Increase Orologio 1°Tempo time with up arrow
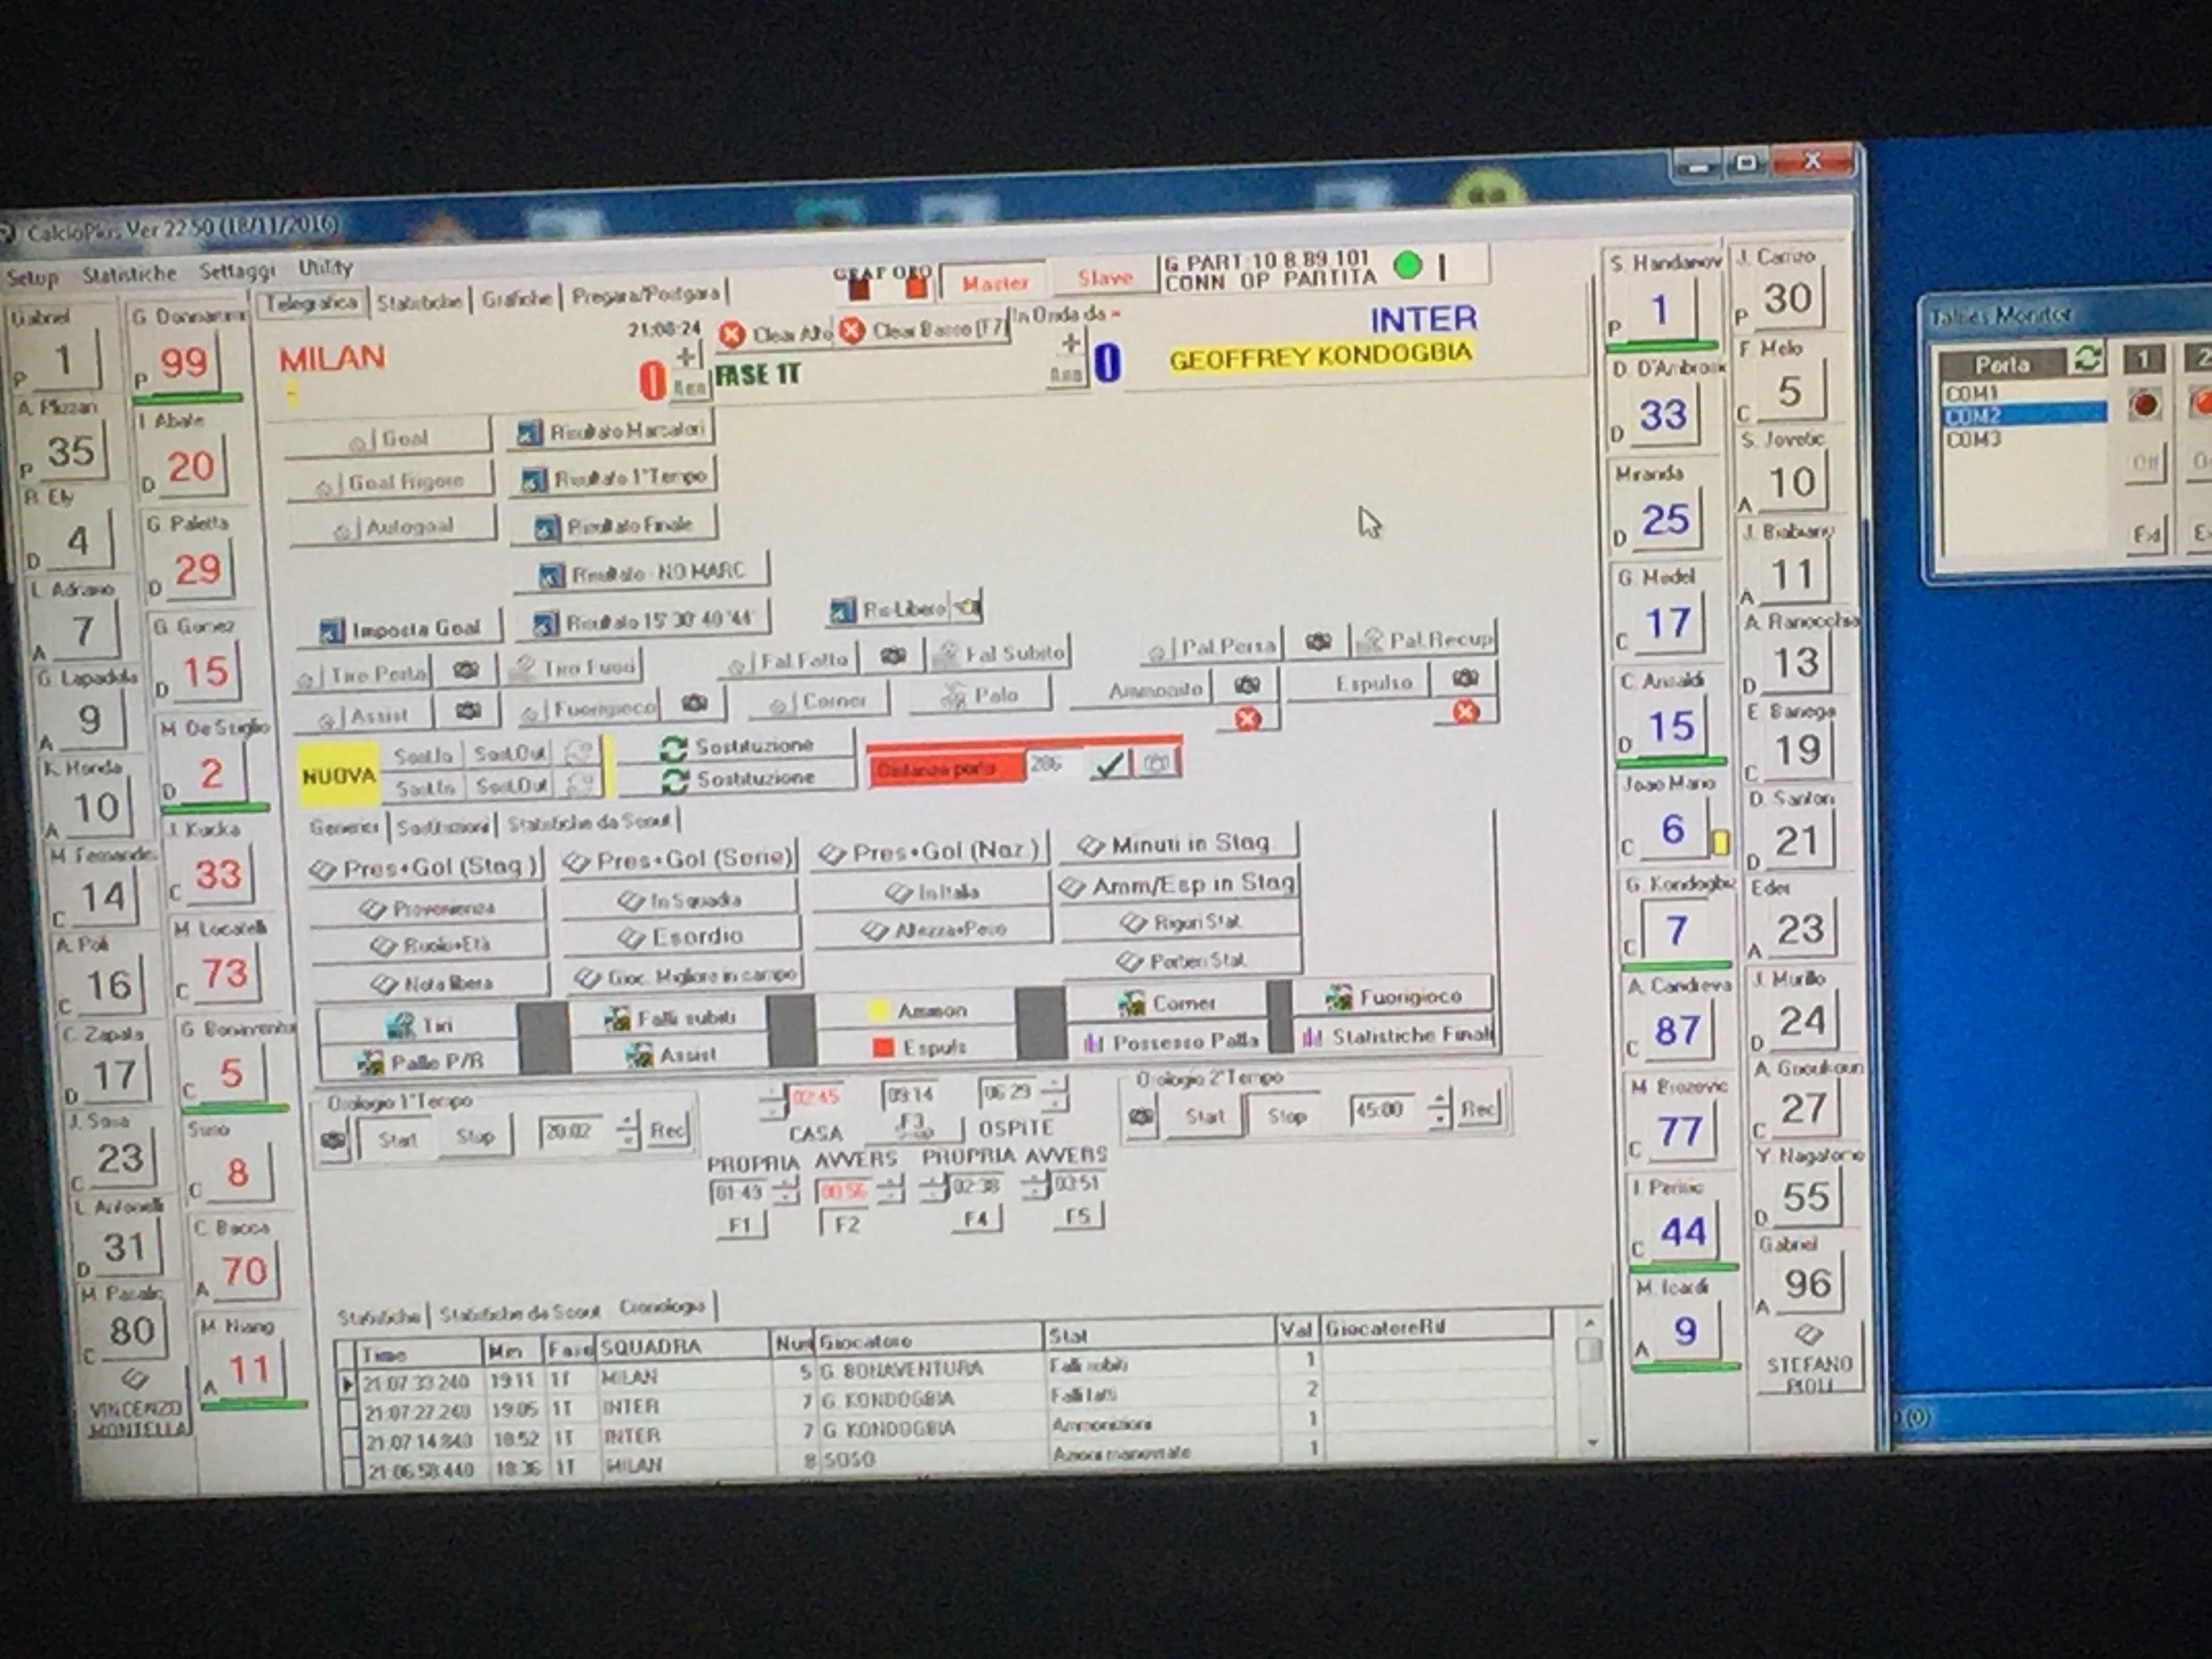Screen dimensions: 2212x1659 [627, 1121]
